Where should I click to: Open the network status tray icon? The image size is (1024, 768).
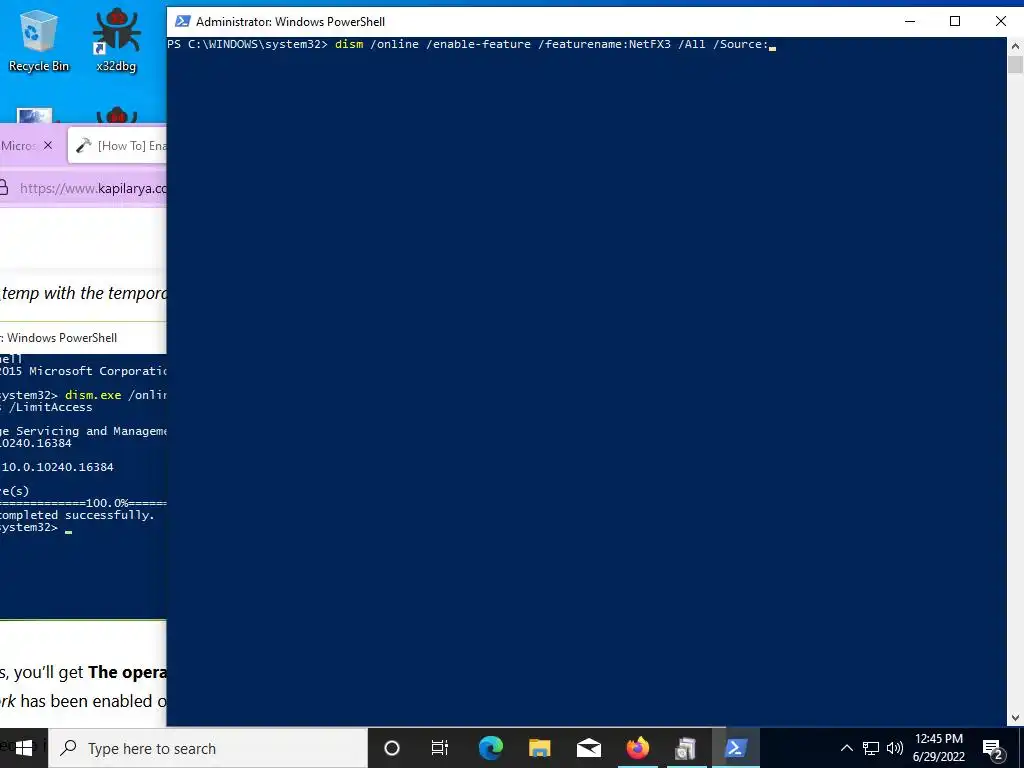[x=871, y=748]
